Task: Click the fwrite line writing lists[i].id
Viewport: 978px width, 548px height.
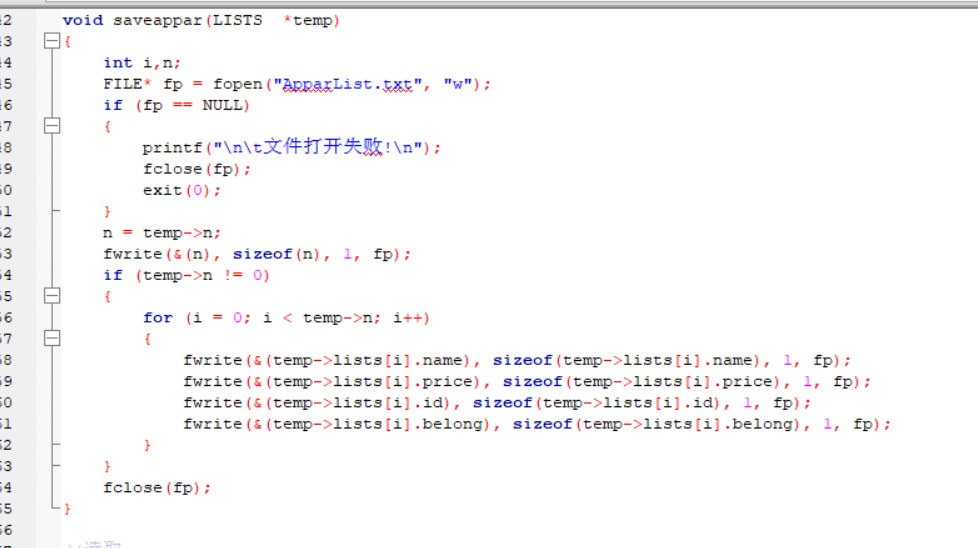Action: pos(497,402)
